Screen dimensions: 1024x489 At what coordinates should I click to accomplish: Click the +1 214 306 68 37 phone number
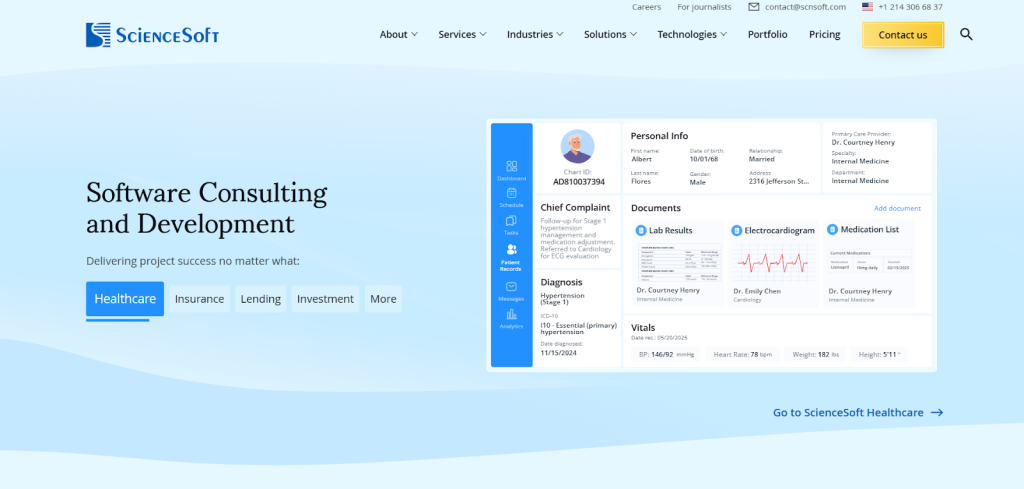tap(910, 7)
